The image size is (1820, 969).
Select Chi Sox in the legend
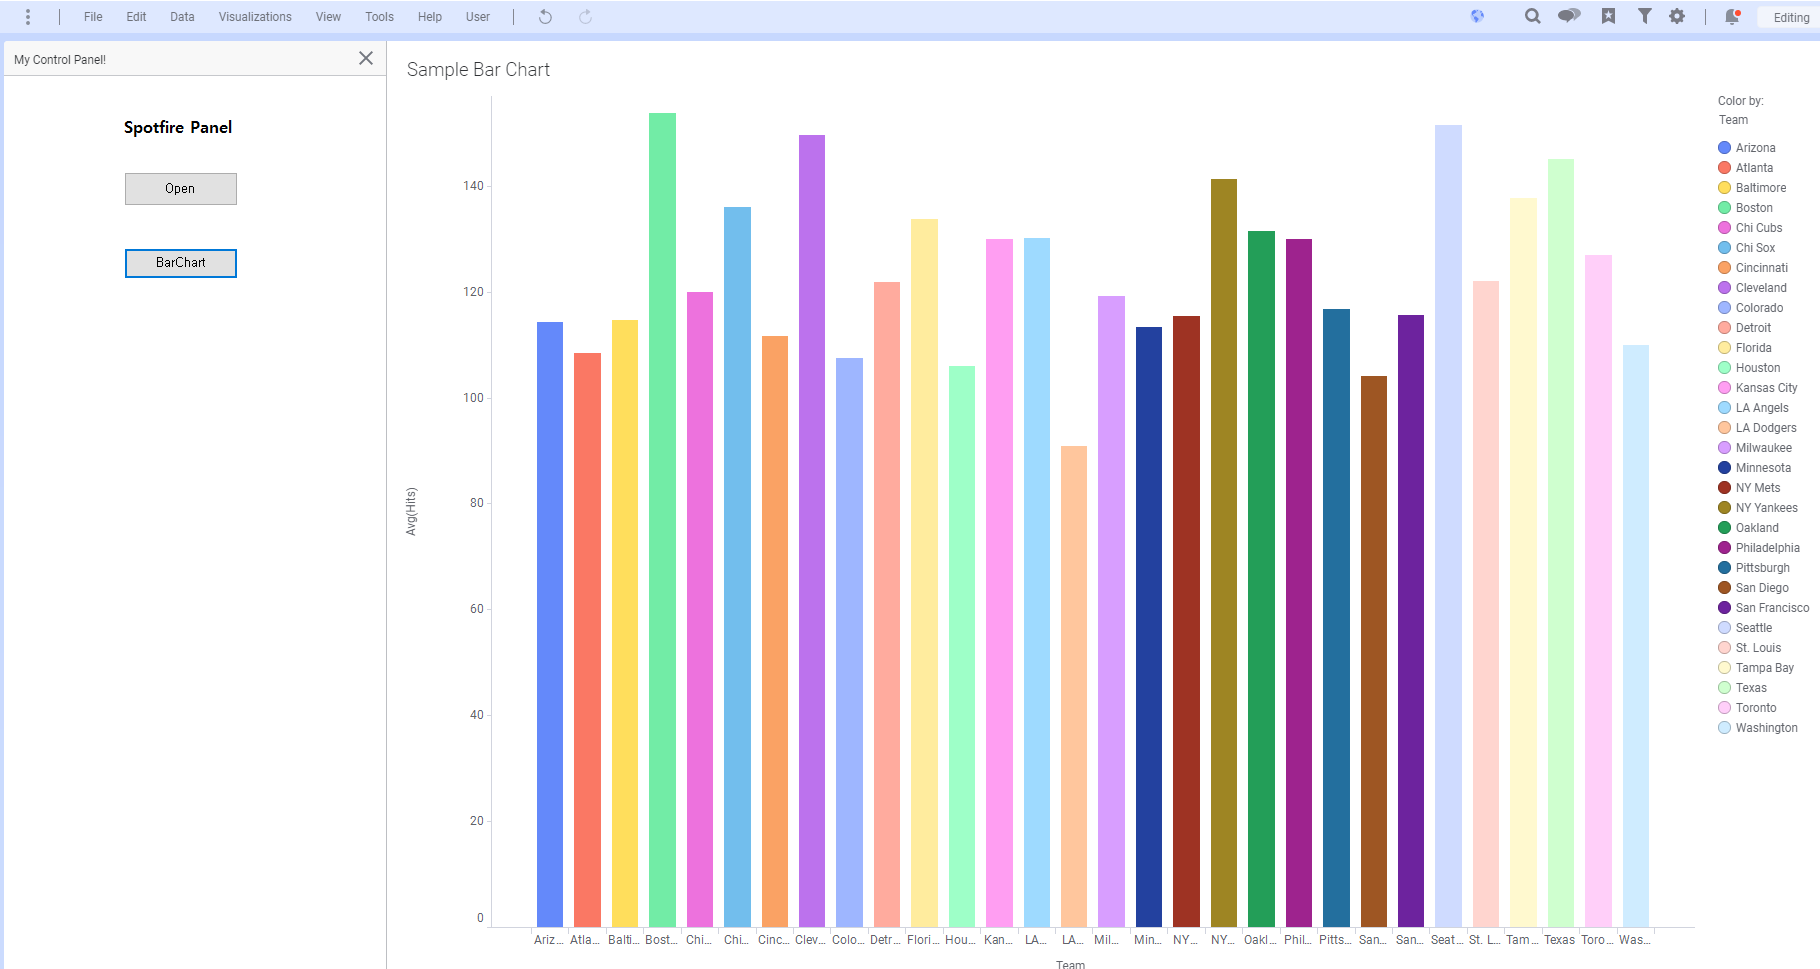click(1746, 248)
